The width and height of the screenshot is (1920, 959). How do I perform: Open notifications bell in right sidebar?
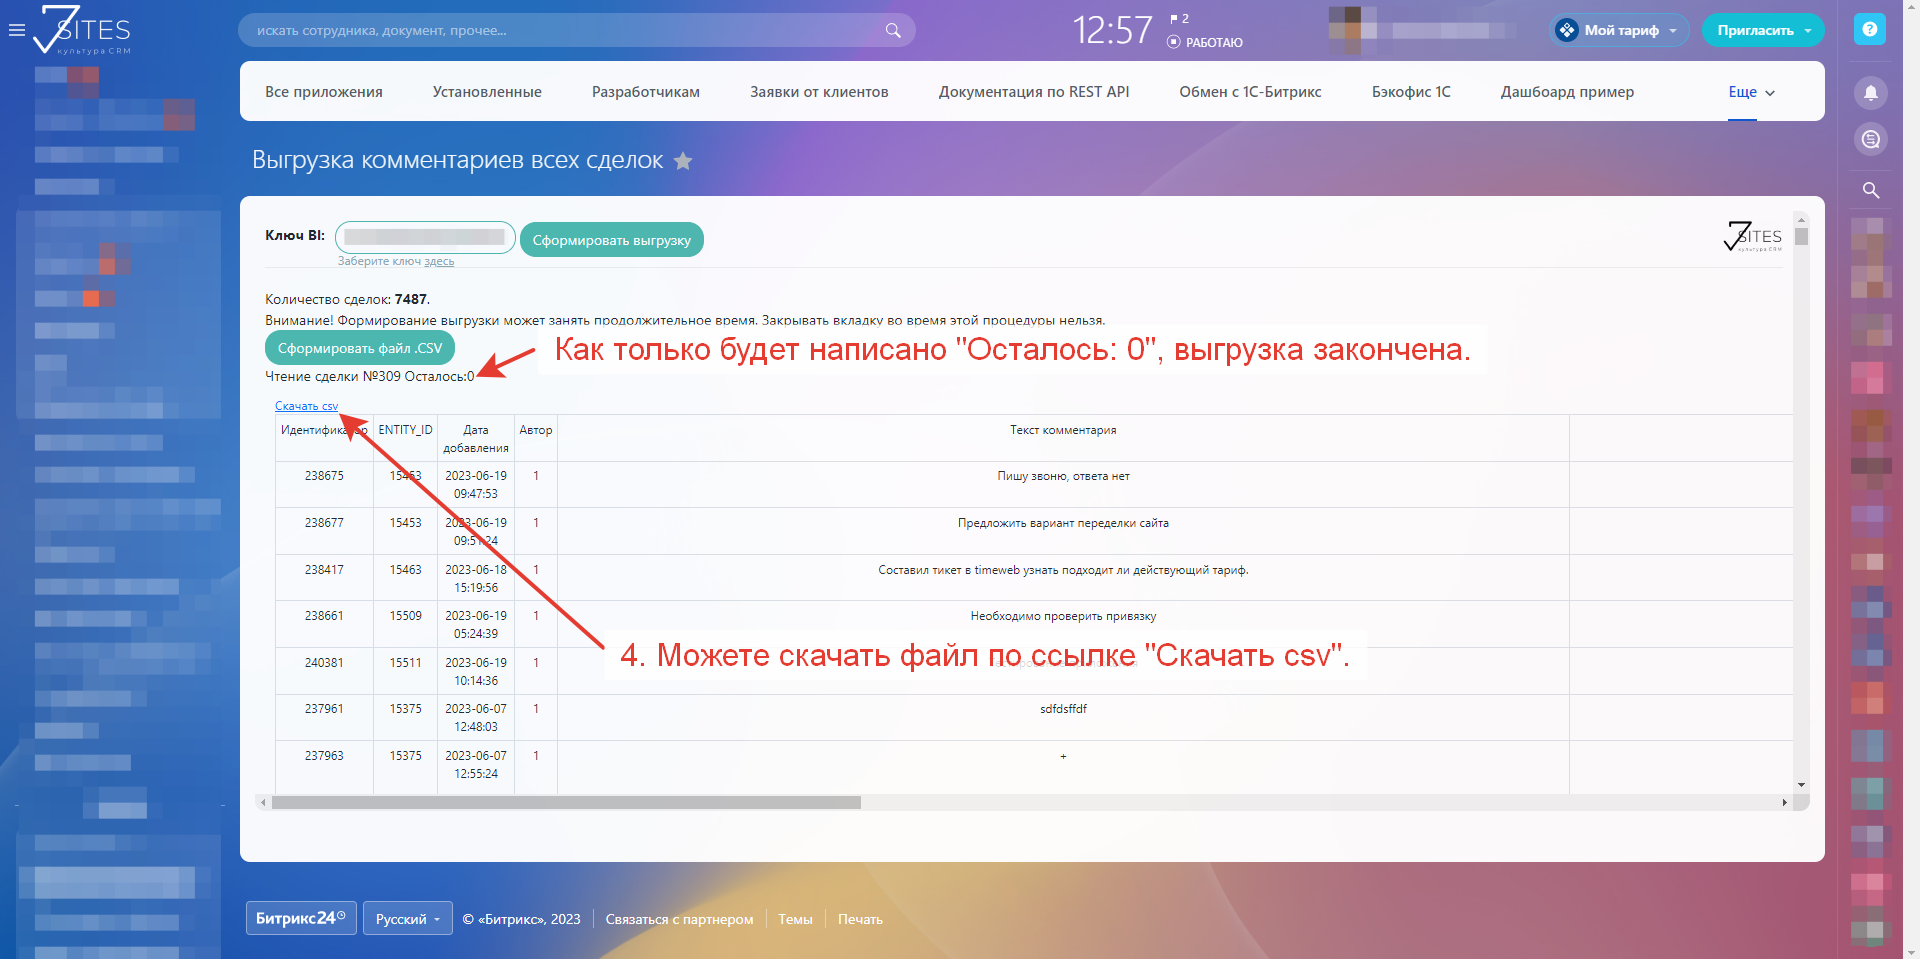click(1870, 93)
